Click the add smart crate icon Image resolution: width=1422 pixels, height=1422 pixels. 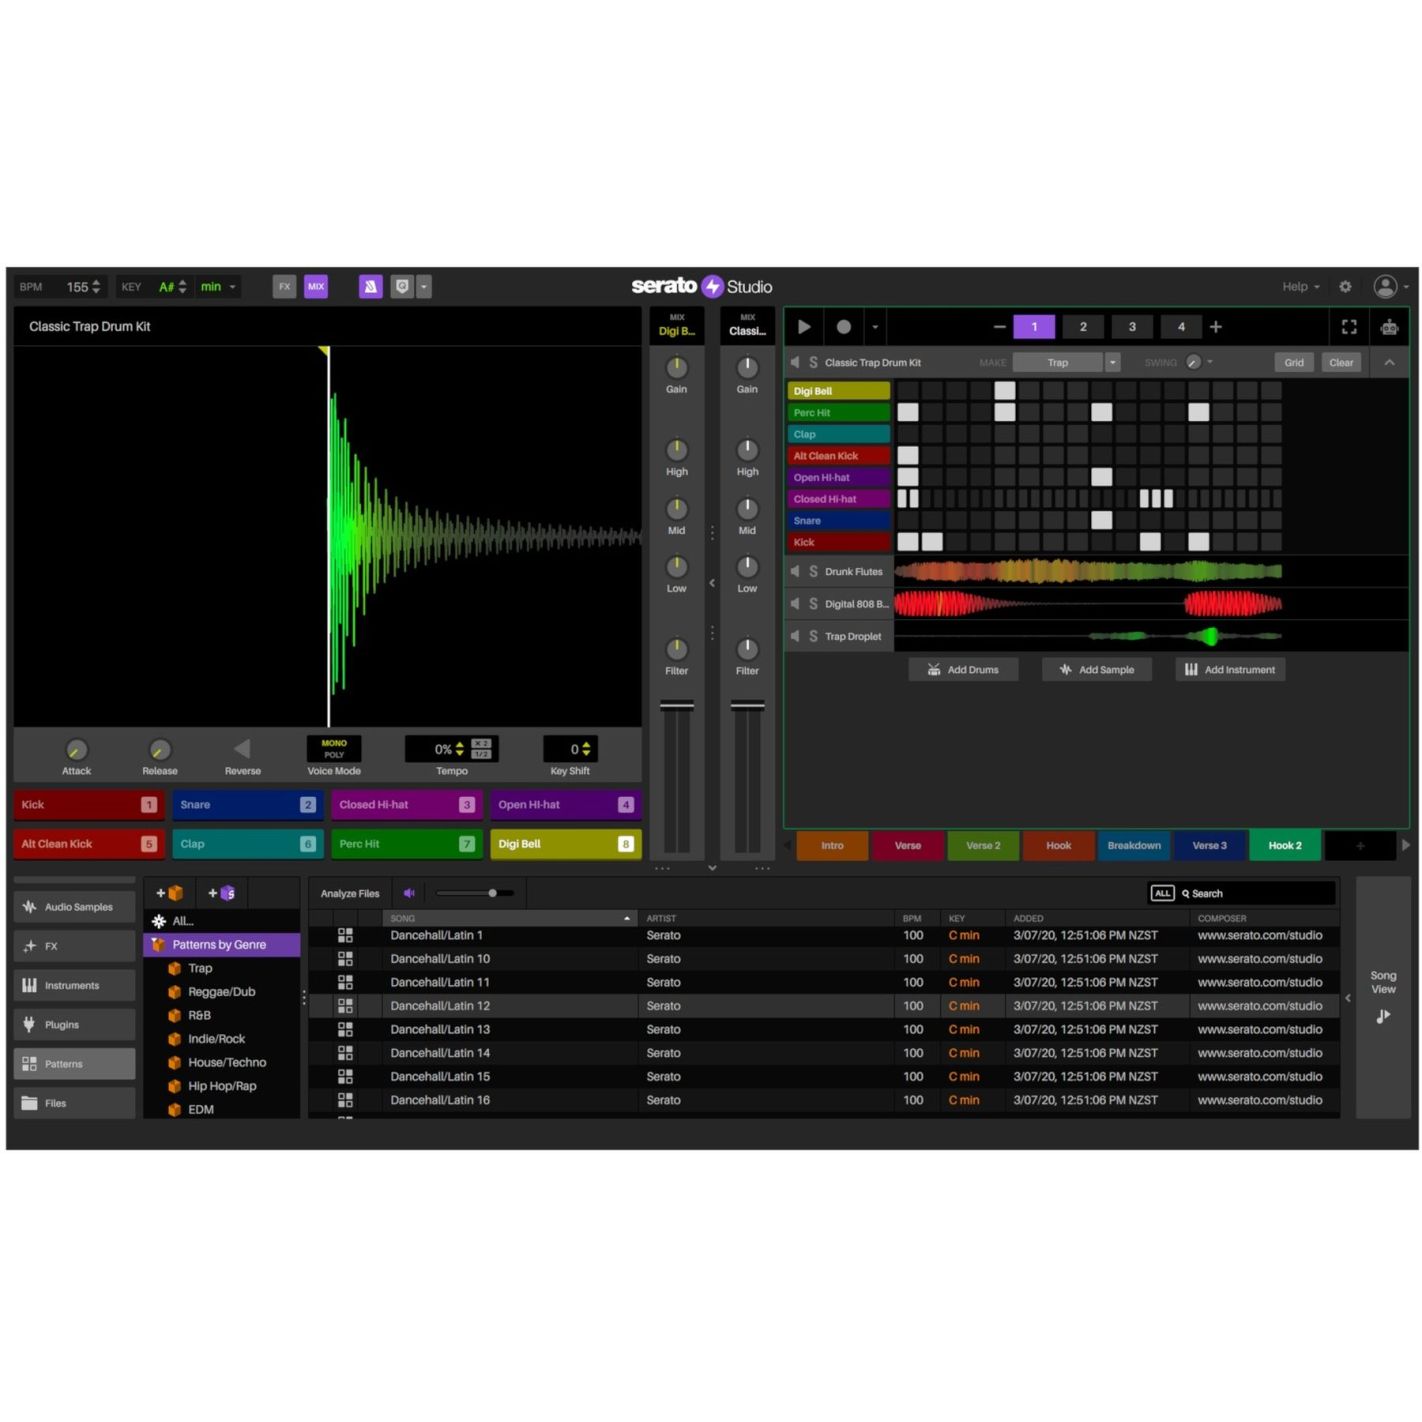pyautogui.click(x=221, y=893)
